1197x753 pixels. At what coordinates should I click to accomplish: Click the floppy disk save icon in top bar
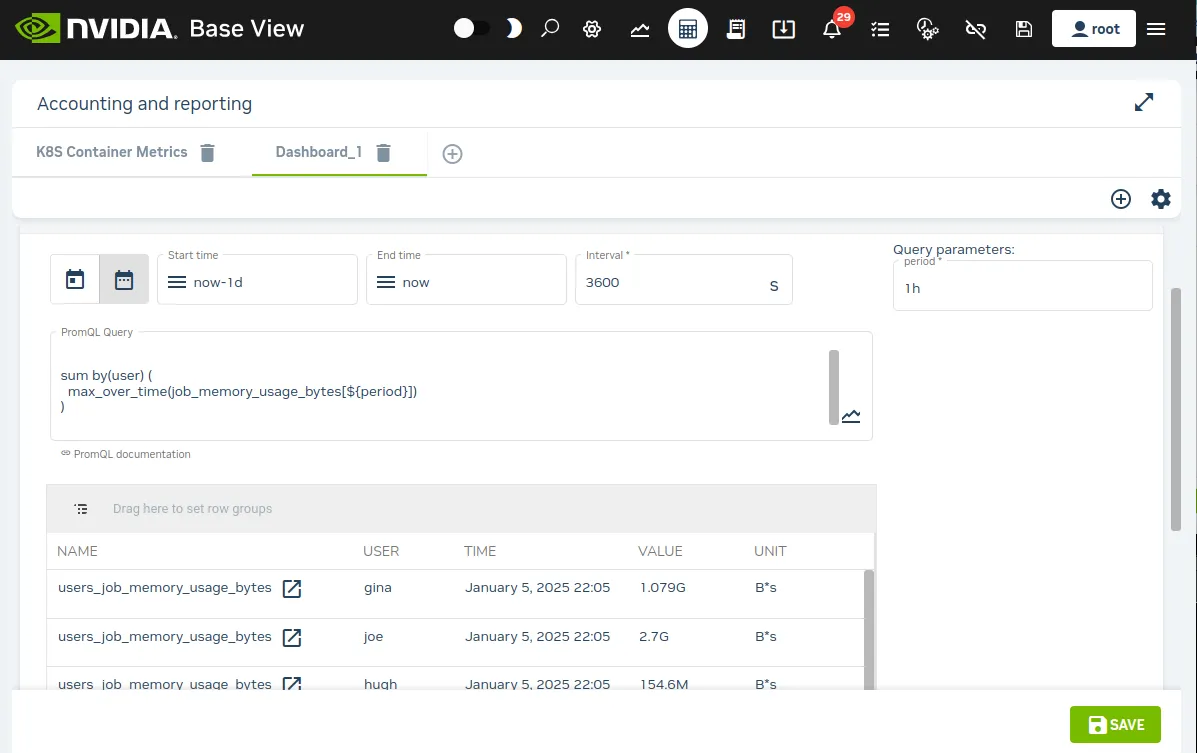point(1024,29)
